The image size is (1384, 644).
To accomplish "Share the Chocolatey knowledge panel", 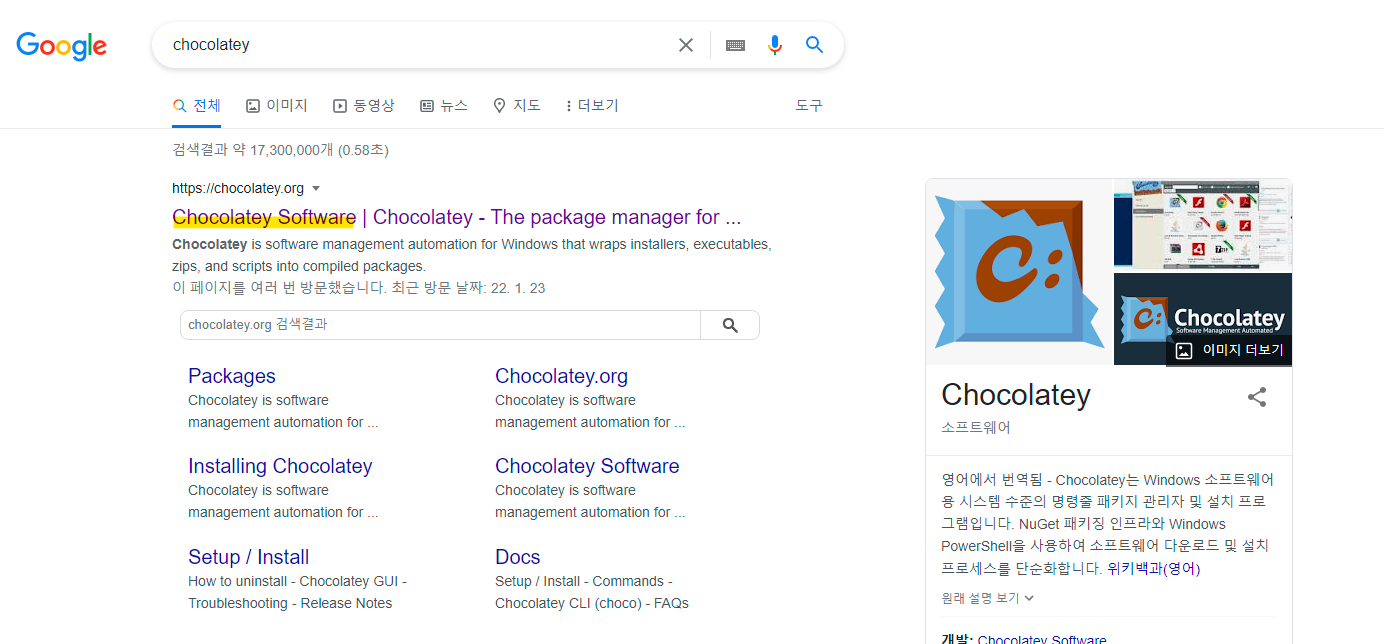I will point(1257,397).
